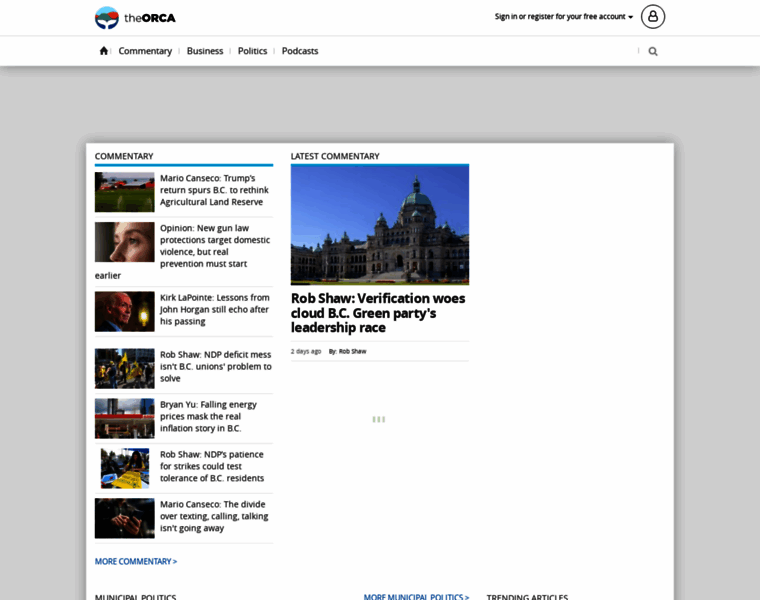Open Bryan Yu falling energy prices article

pos(208,416)
